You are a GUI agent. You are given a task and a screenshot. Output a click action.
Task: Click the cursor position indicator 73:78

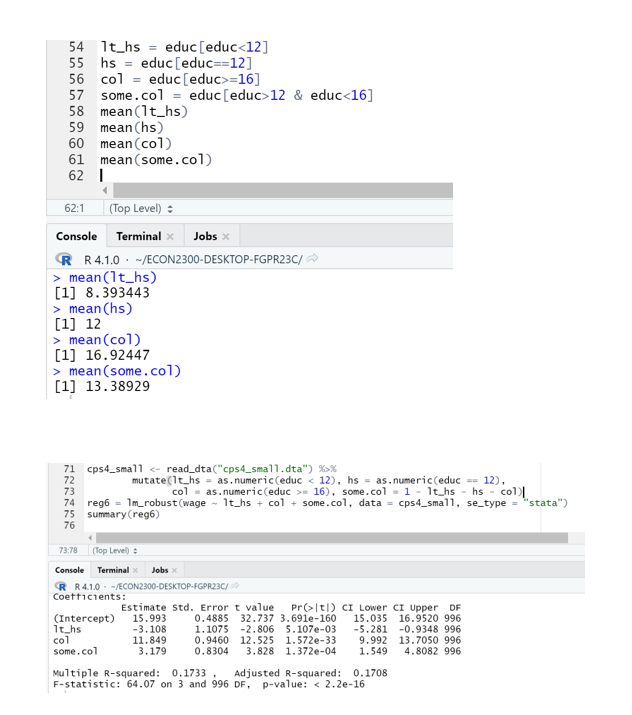[x=68, y=550]
